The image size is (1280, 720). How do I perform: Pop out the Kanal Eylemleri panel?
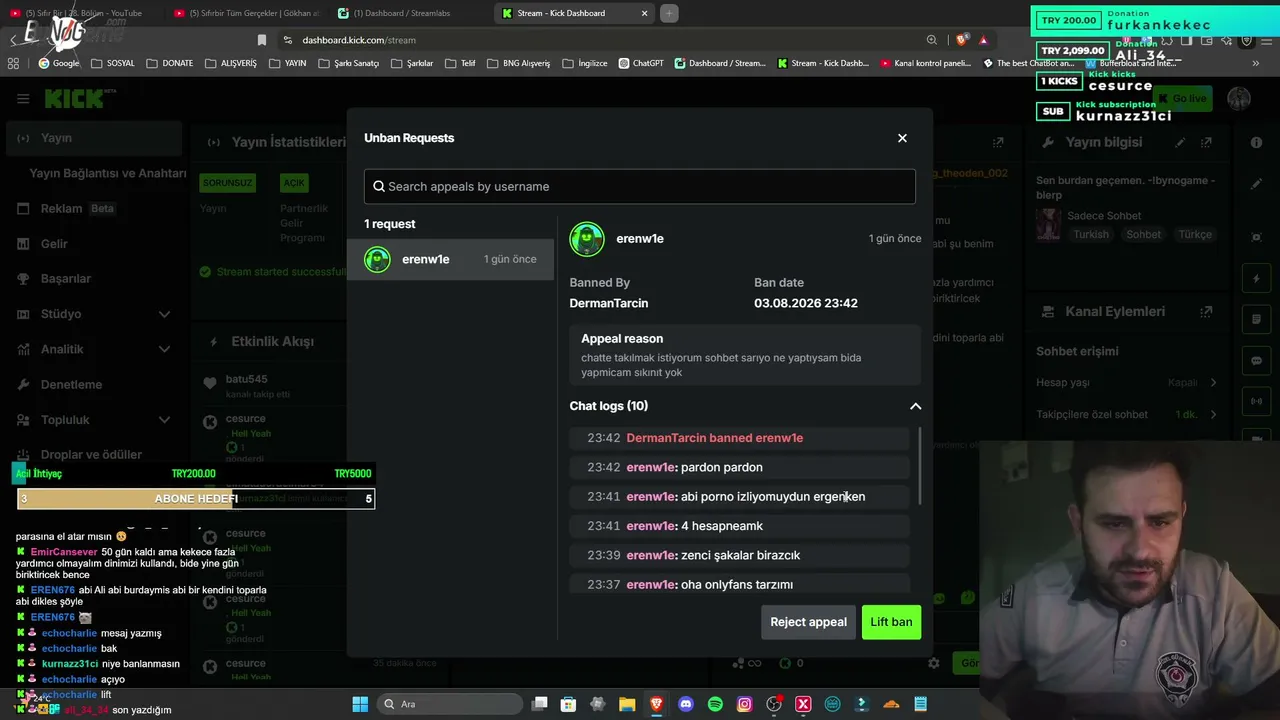pos(1207,312)
